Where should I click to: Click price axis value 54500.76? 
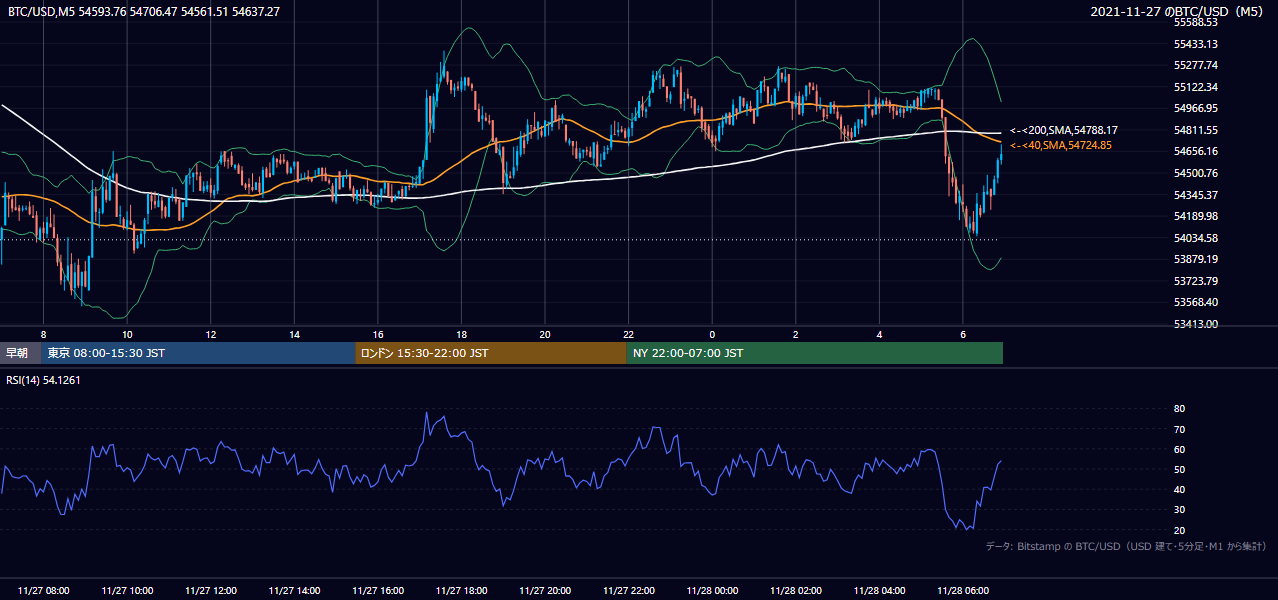(x=1196, y=173)
